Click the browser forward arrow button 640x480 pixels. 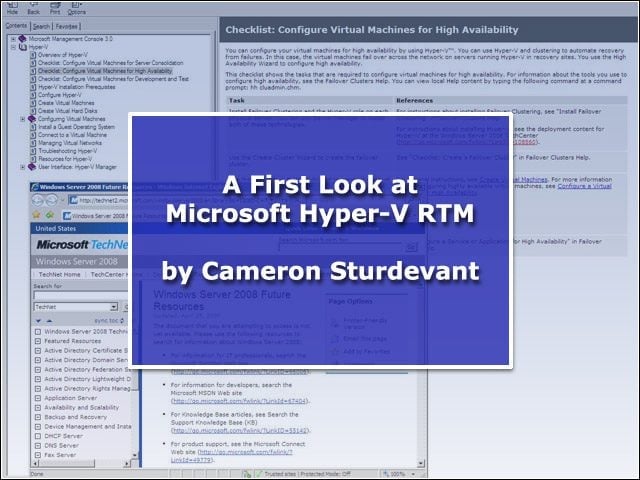pyautogui.click(x=51, y=200)
